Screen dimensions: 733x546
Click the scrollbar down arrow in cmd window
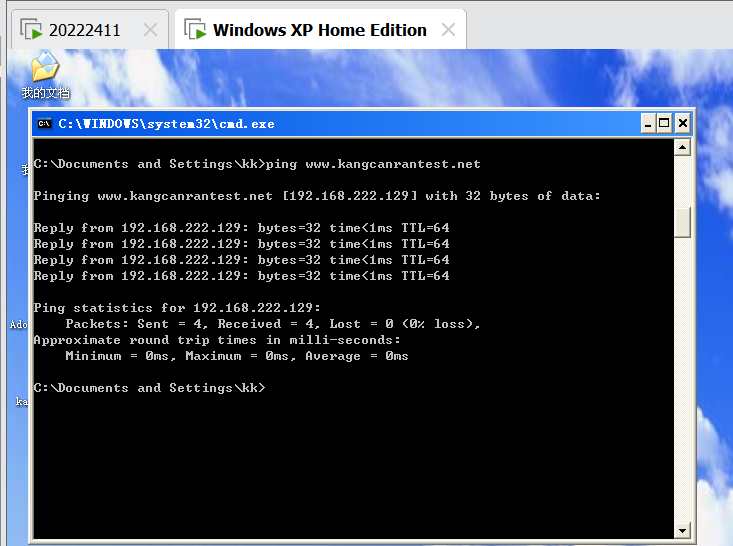pos(683,531)
